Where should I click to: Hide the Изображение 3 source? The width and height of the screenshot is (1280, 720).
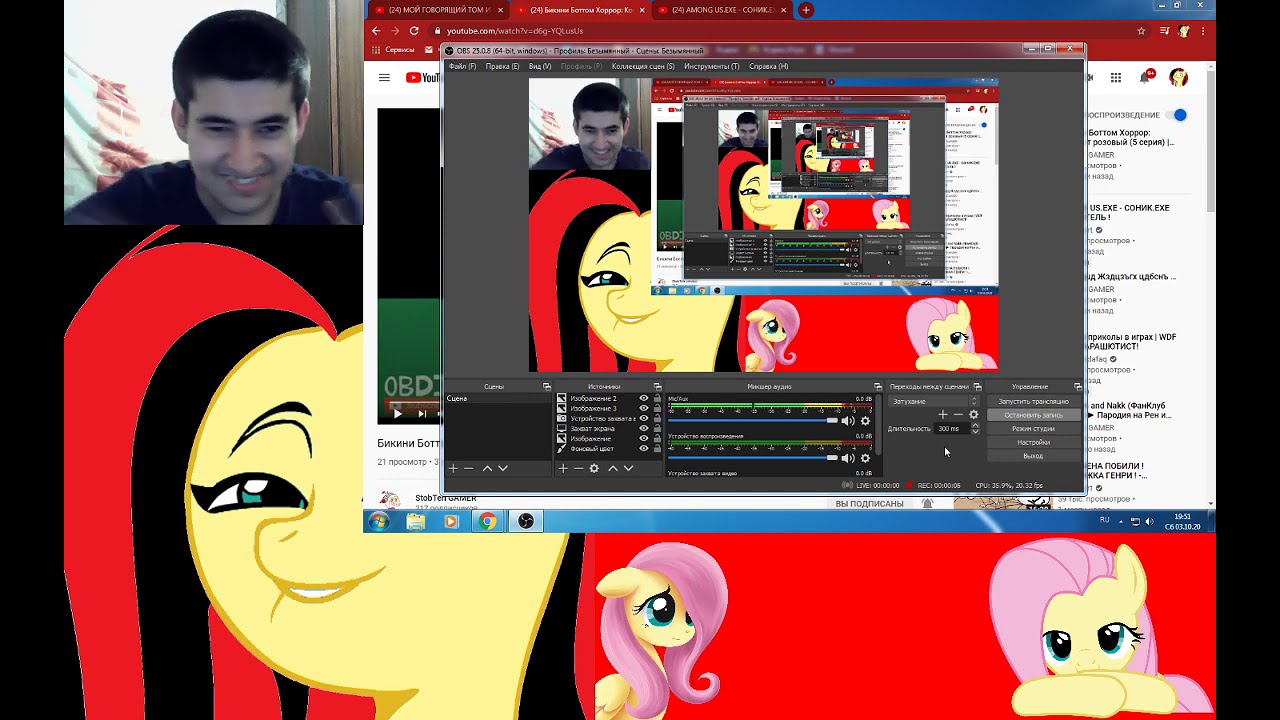tap(644, 408)
